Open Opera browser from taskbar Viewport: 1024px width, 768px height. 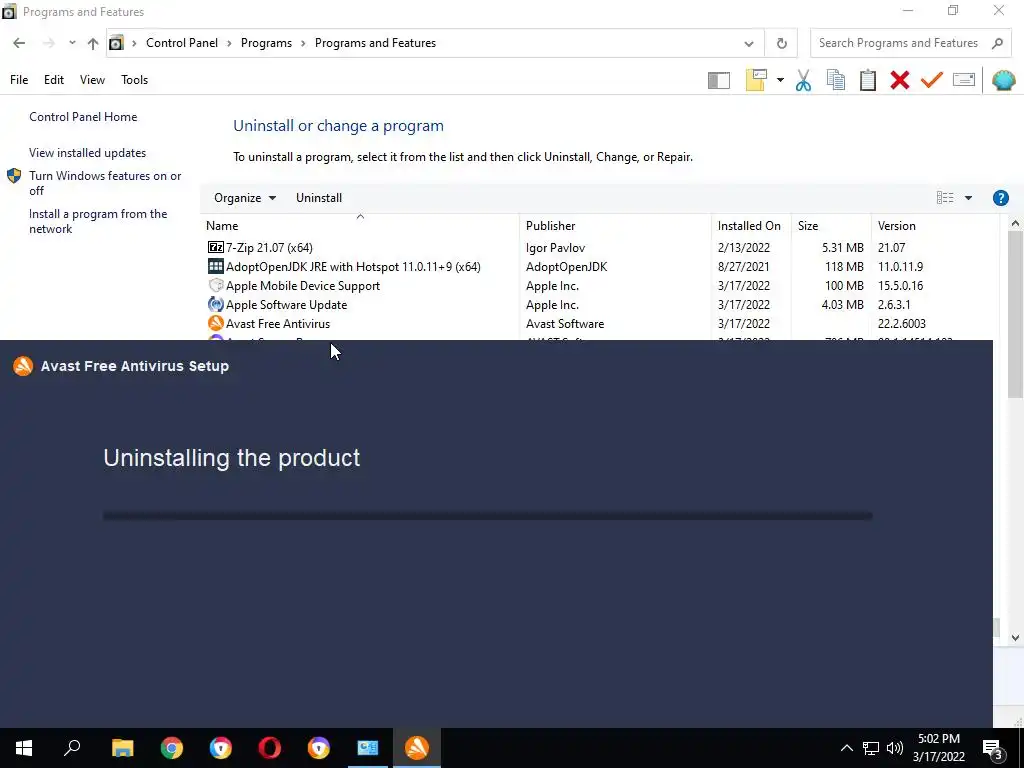[x=269, y=748]
